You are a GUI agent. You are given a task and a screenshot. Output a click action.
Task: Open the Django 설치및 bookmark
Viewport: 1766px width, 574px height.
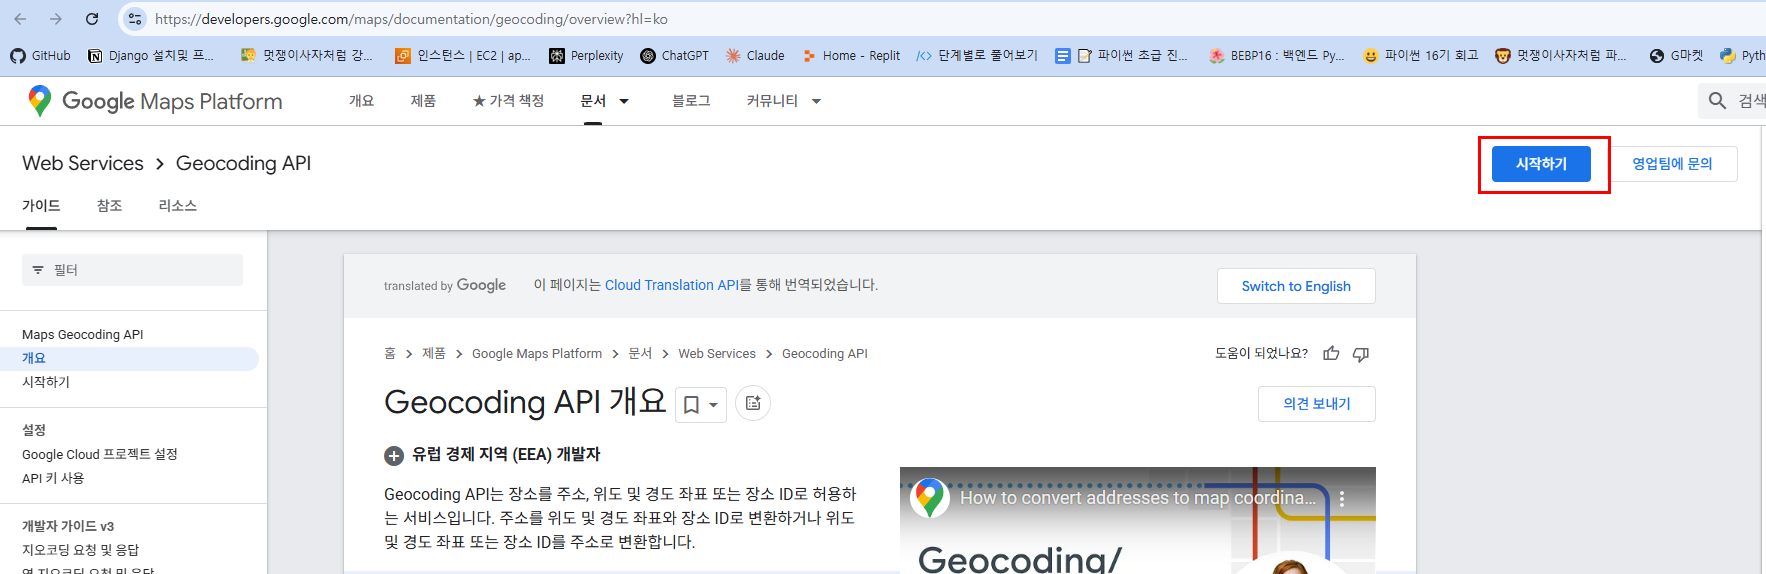pyautogui.click(x=151, y=56)
